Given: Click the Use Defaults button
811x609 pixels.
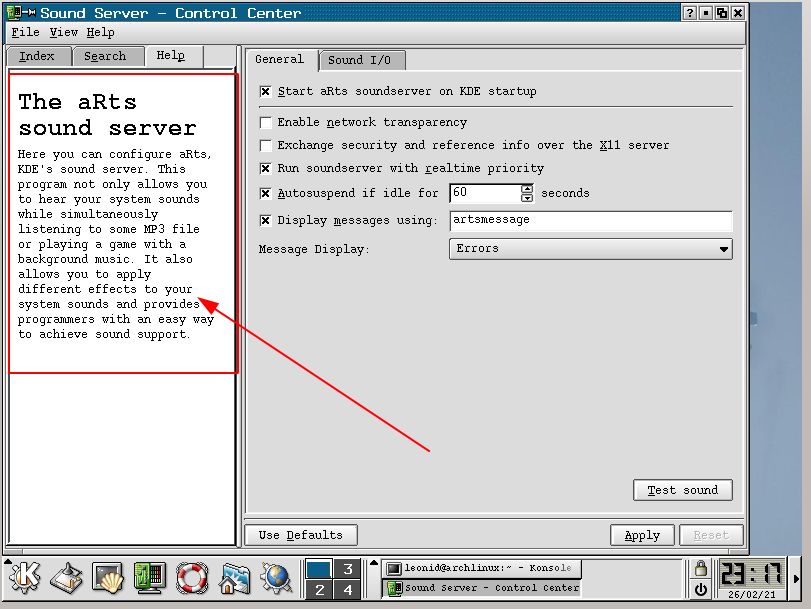Looking at the screenshot, I should pyautogui.click(x=301, y=535).
